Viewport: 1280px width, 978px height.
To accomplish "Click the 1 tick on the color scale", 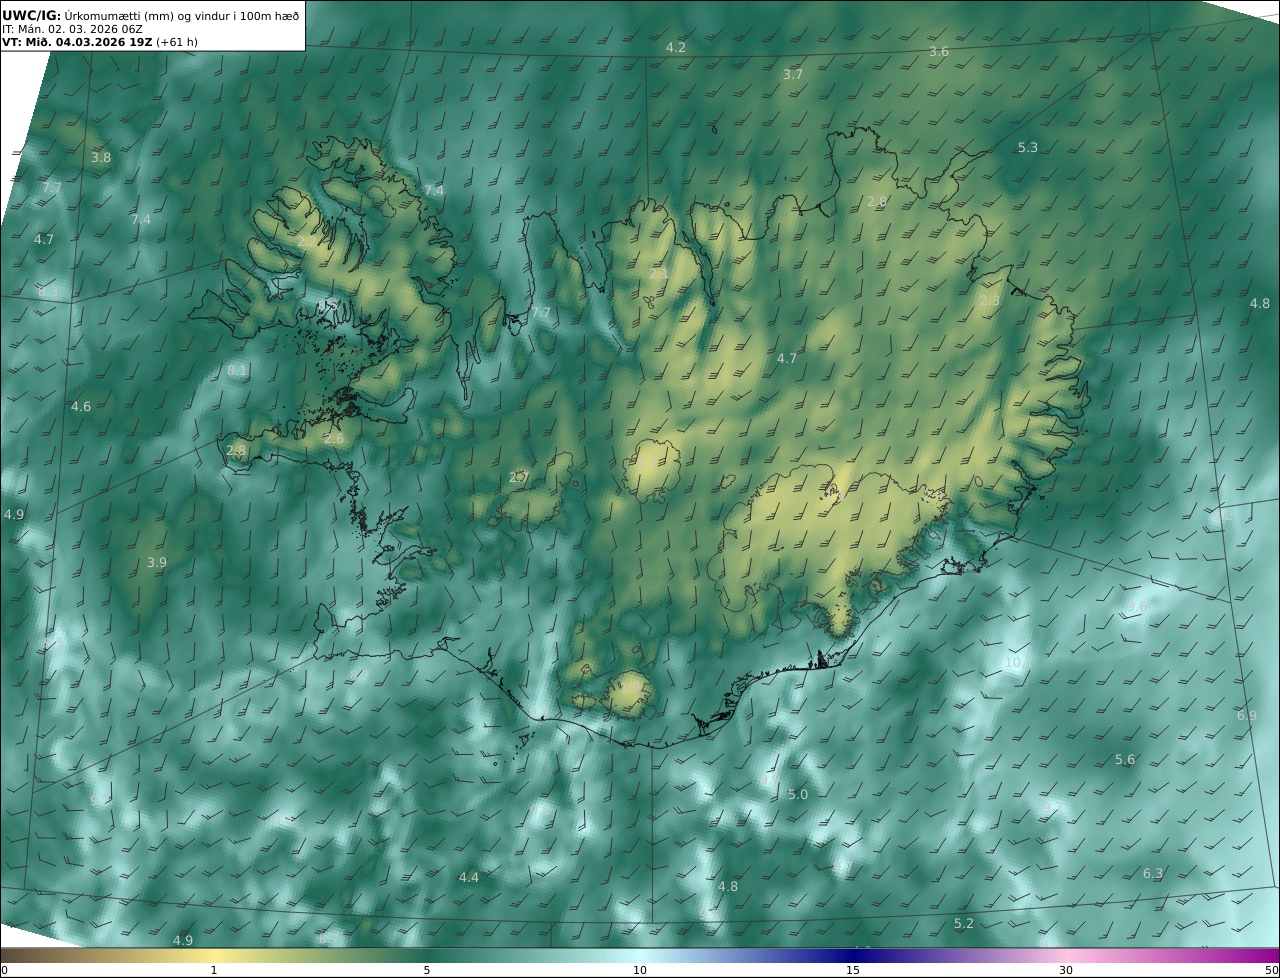I will (x=214, y=970).
